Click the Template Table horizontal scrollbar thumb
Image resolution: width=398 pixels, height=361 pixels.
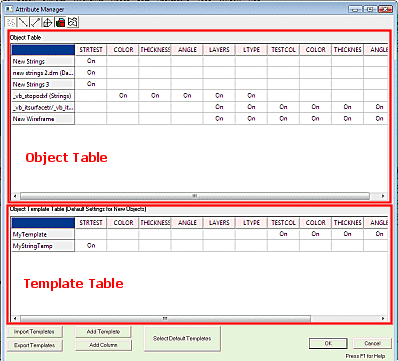[165, 319]
